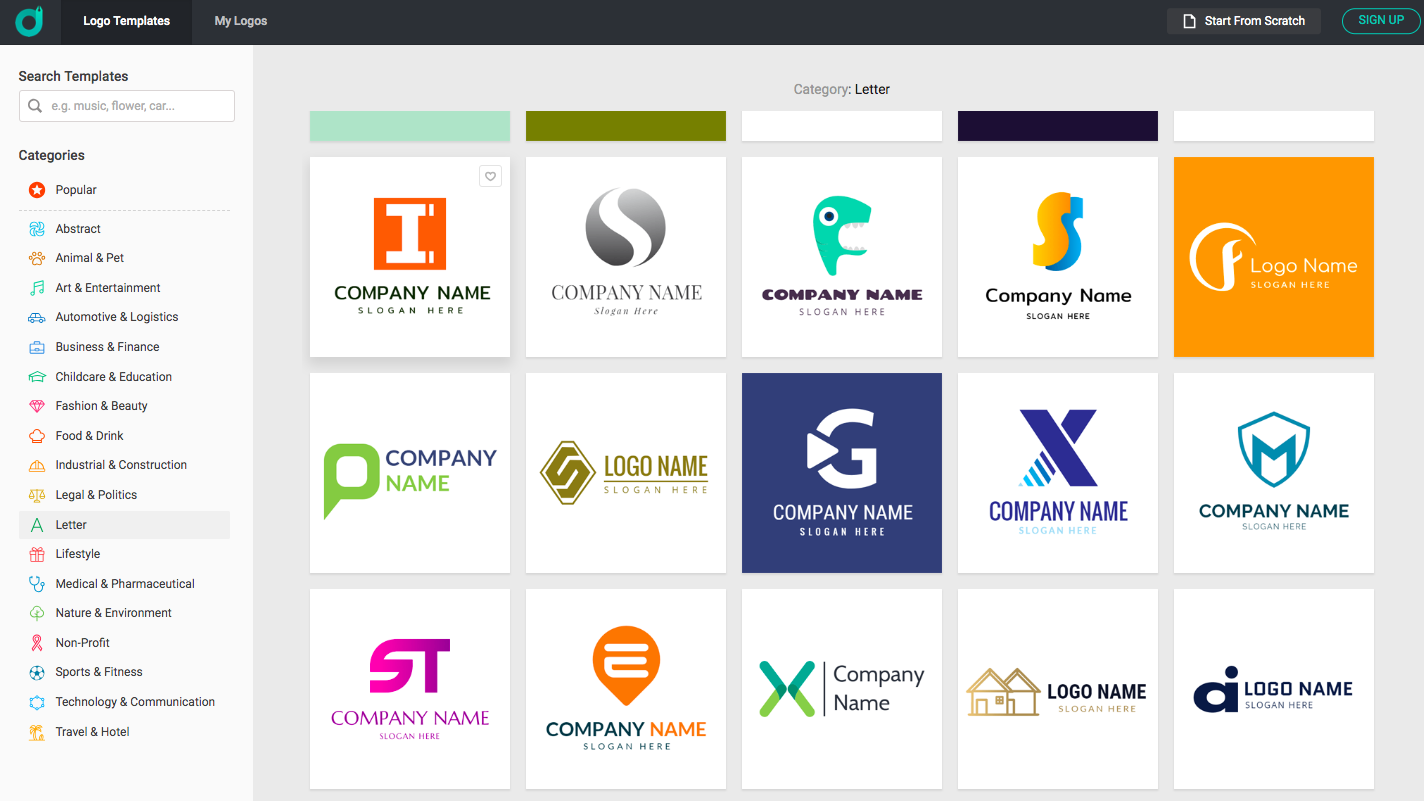
Task: Click the DesignEvo logo icon top-left
Action: click(30, 20)
